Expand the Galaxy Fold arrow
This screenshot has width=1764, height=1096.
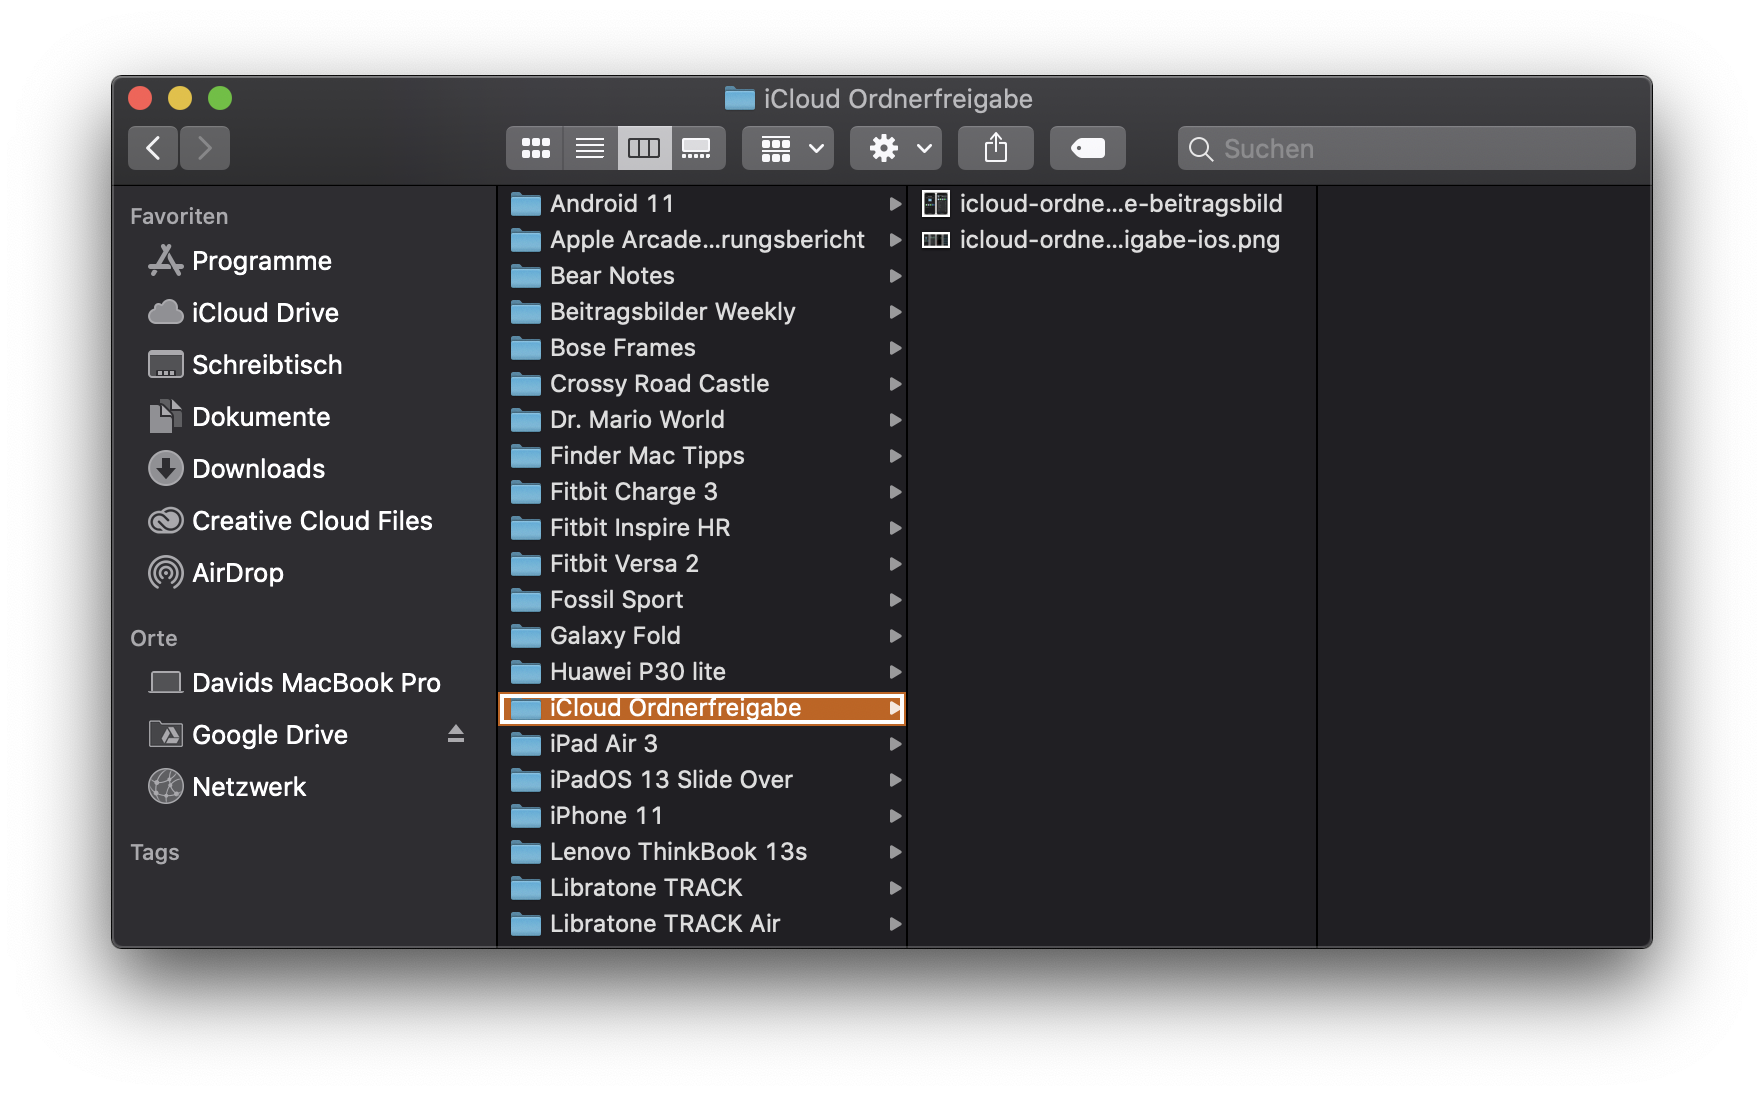point(895,636)
